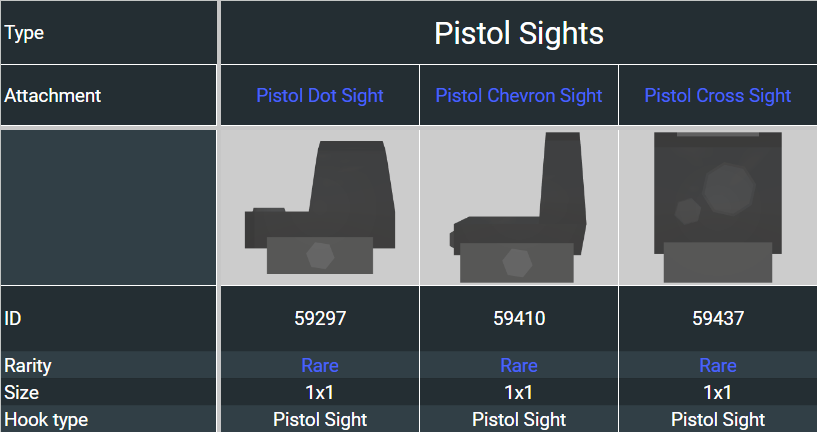
Task: Select the ID value 59297
Action: tap(320, 319)
